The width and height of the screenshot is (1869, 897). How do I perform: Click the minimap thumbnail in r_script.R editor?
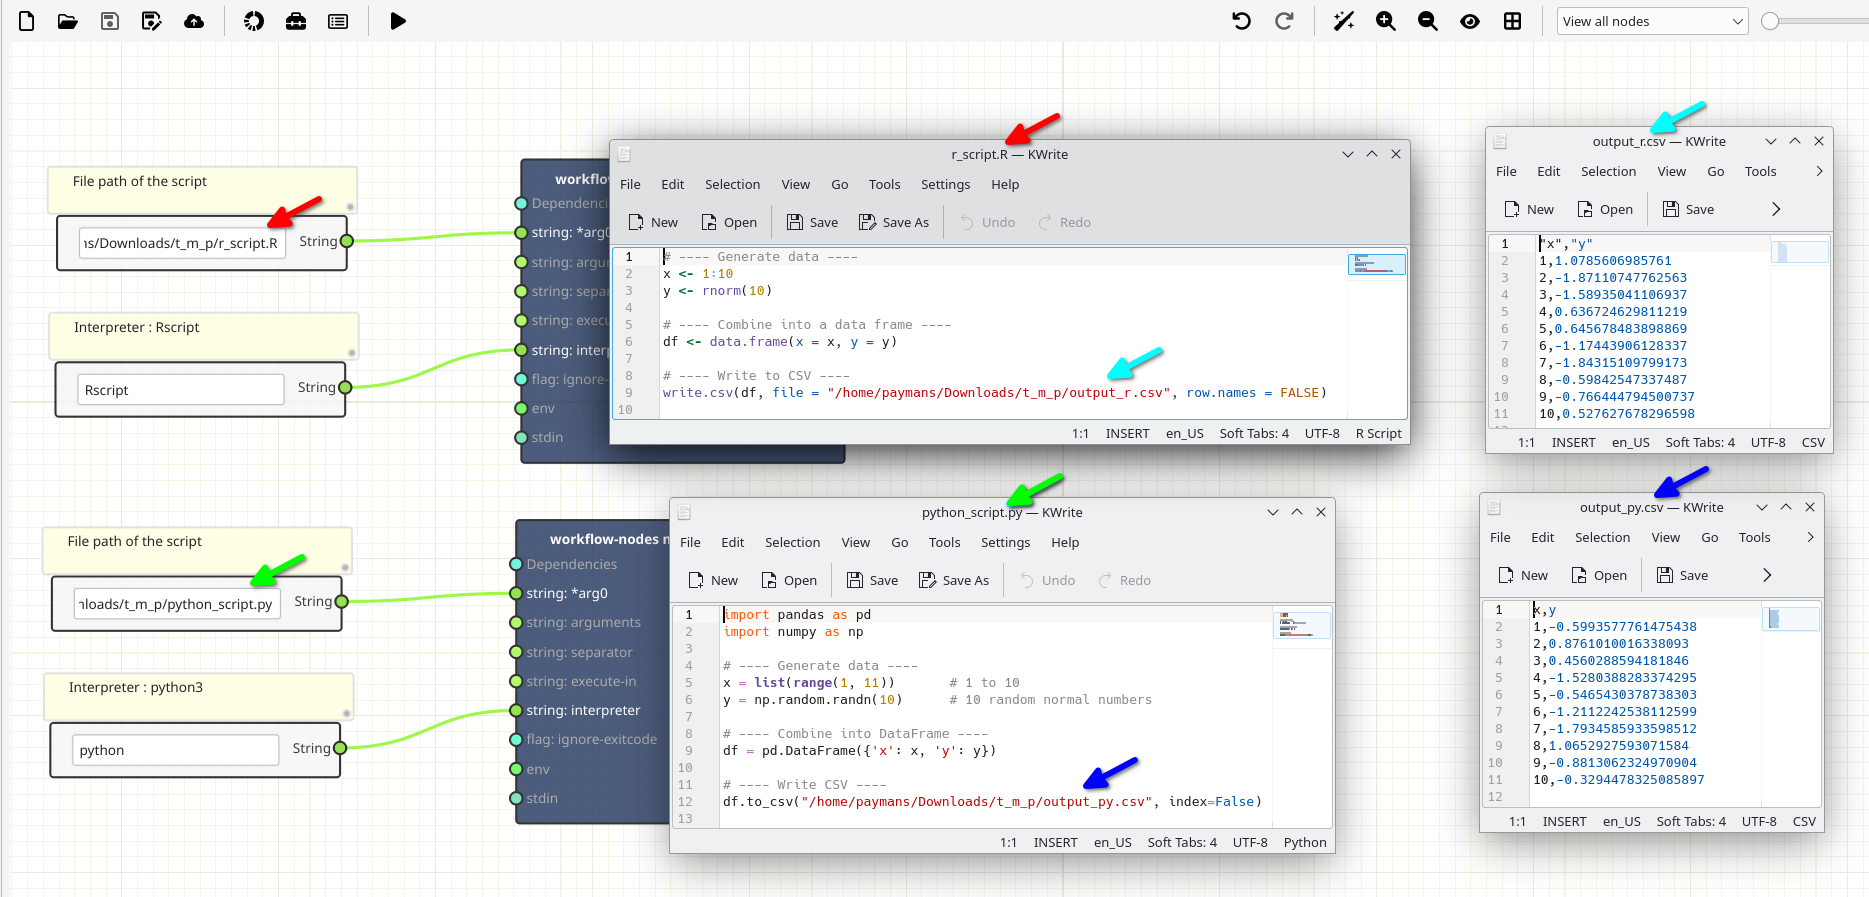coord(1376,264)
